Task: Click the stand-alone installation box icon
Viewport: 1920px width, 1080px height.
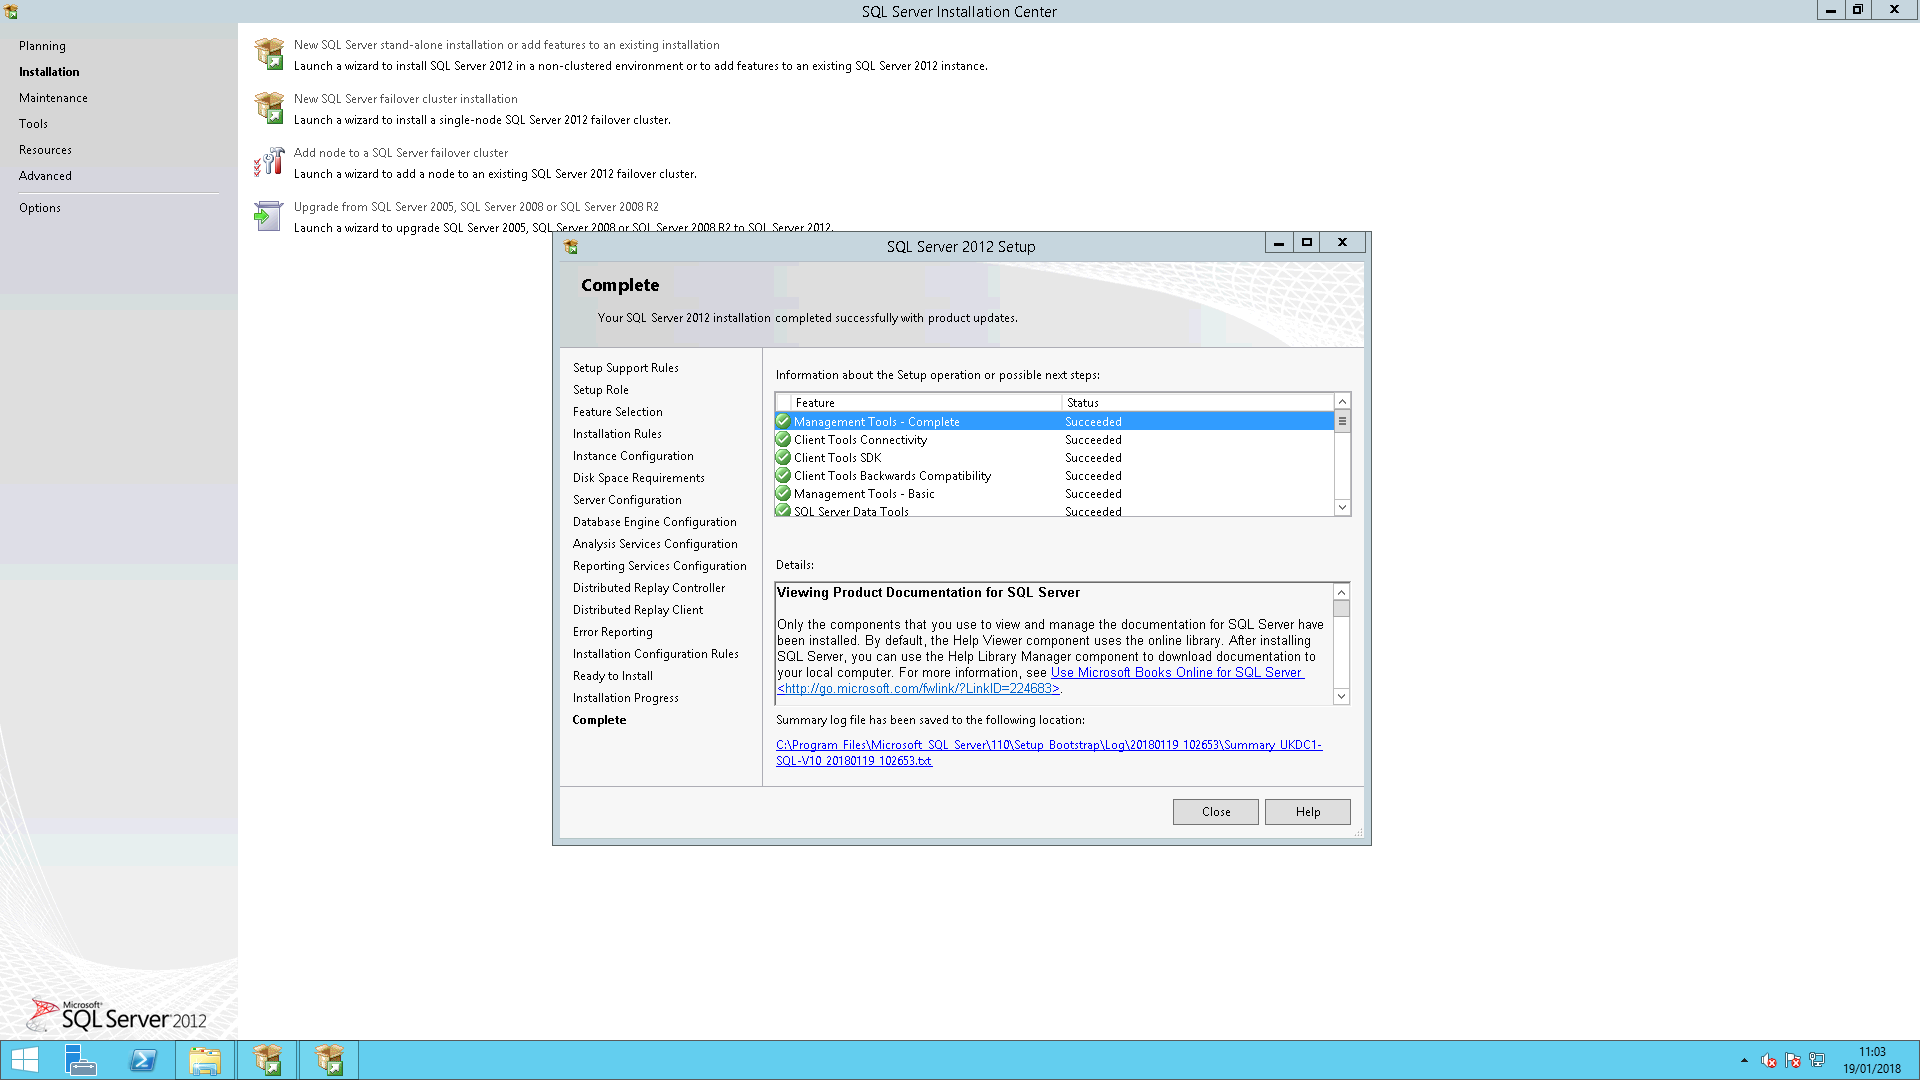Action: pyautogui.click(x=269, y=54)
